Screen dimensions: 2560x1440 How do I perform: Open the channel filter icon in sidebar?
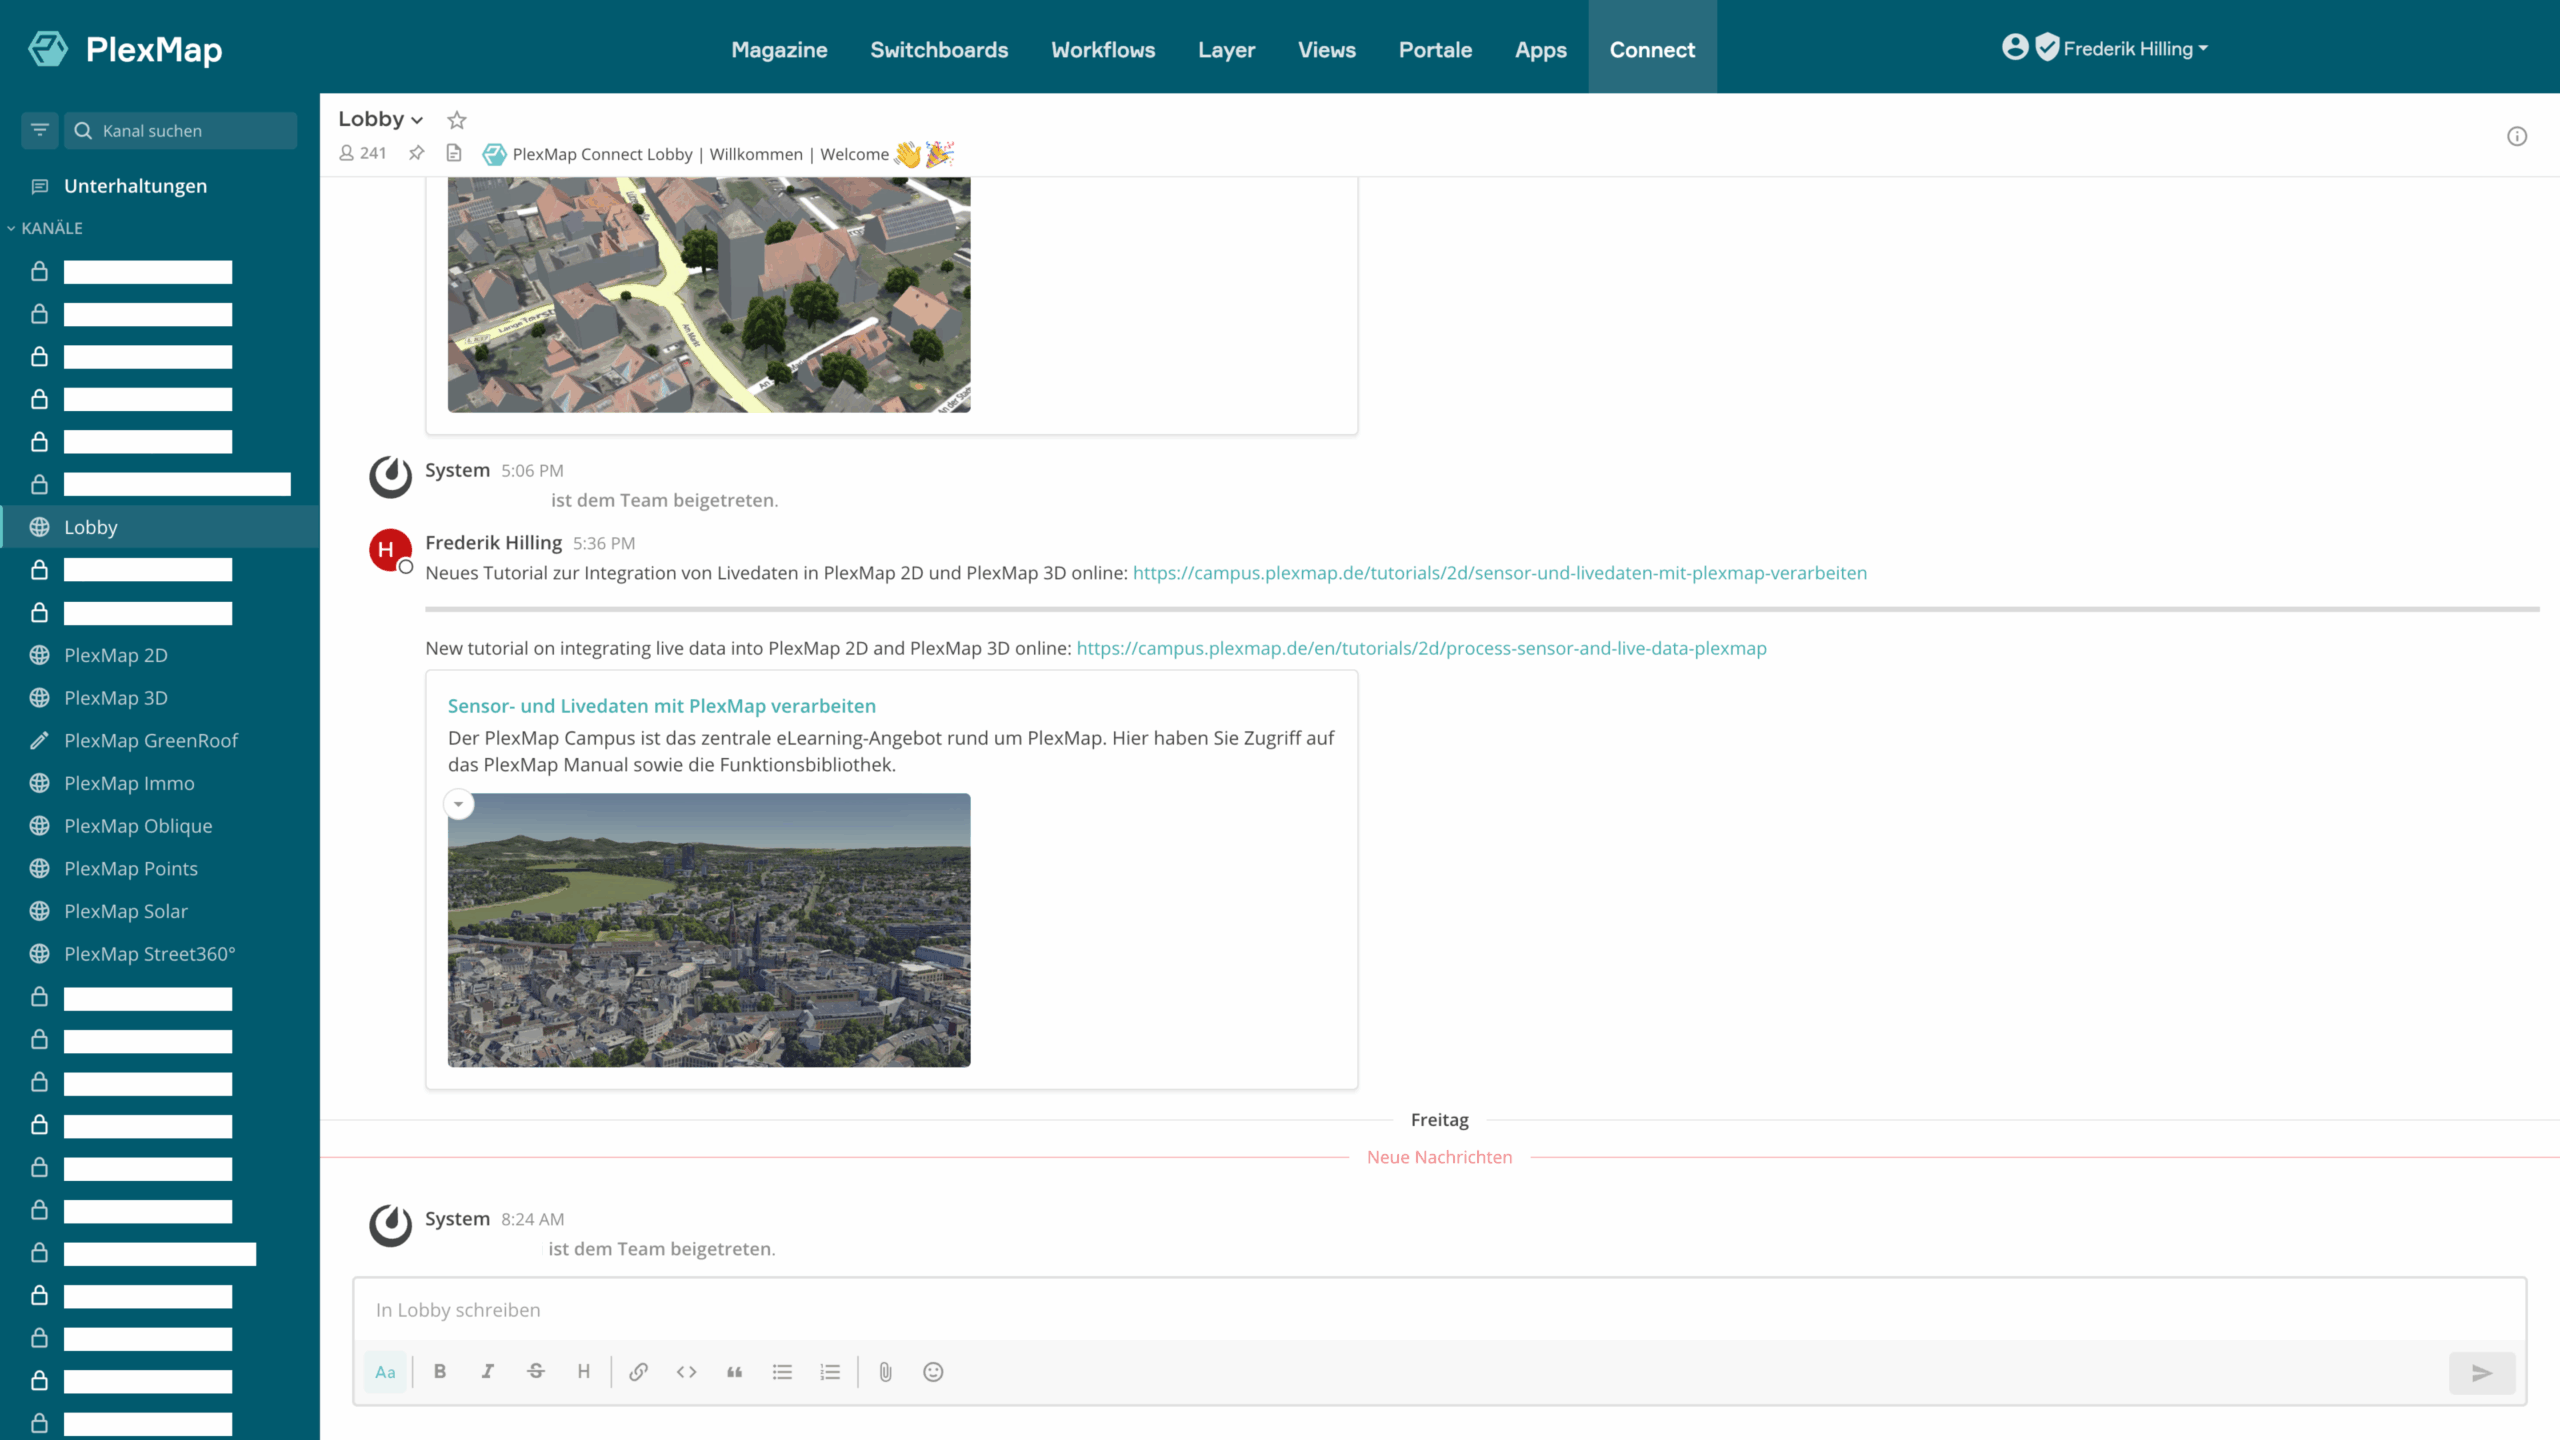pos(40,130)
